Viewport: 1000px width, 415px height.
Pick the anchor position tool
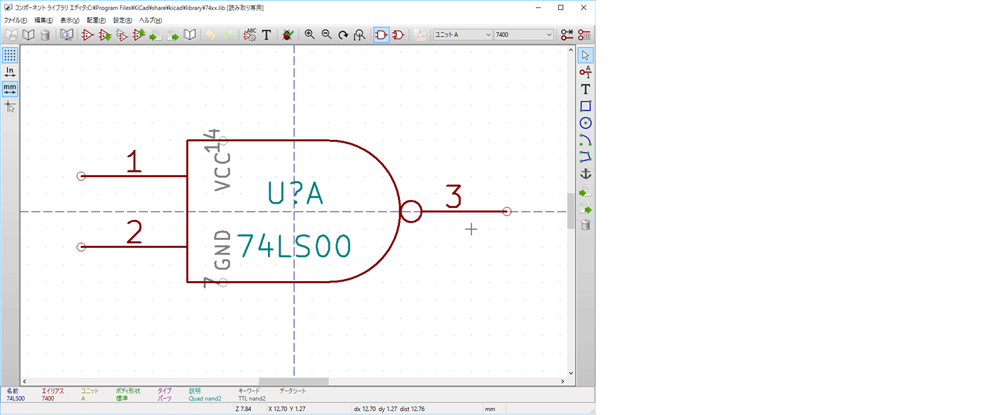585,173
